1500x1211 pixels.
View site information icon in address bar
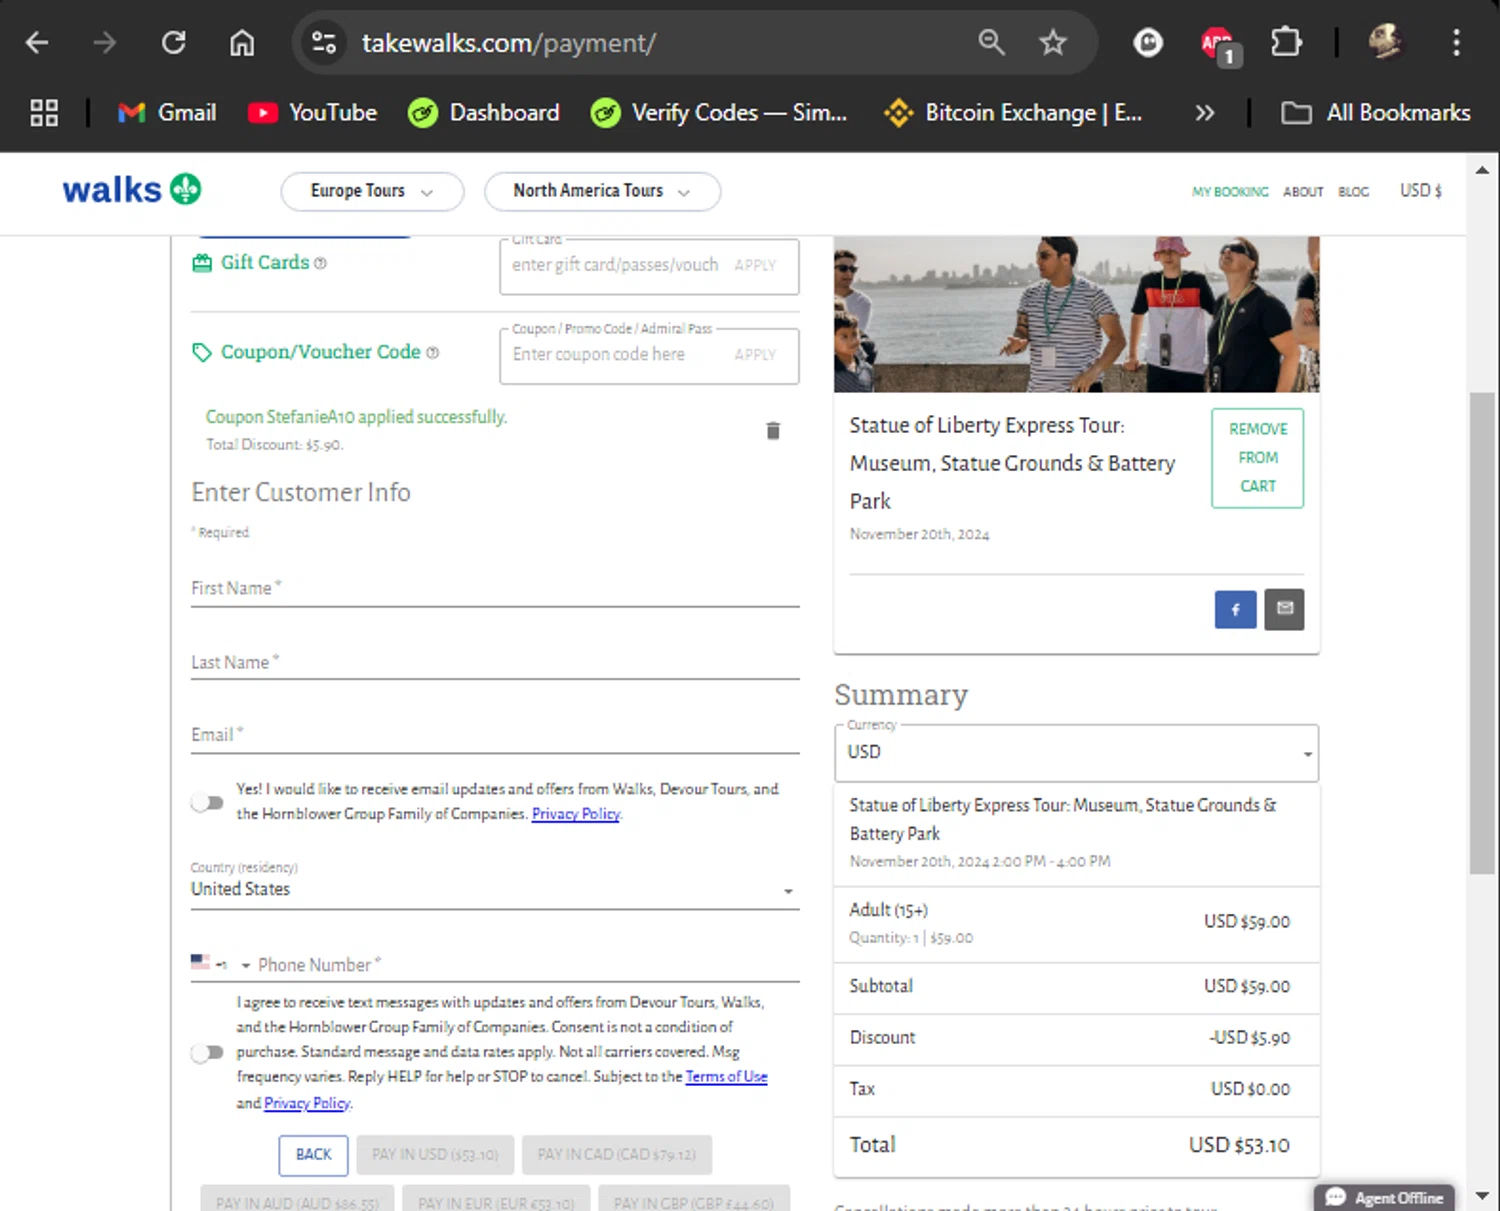(324, 43)
